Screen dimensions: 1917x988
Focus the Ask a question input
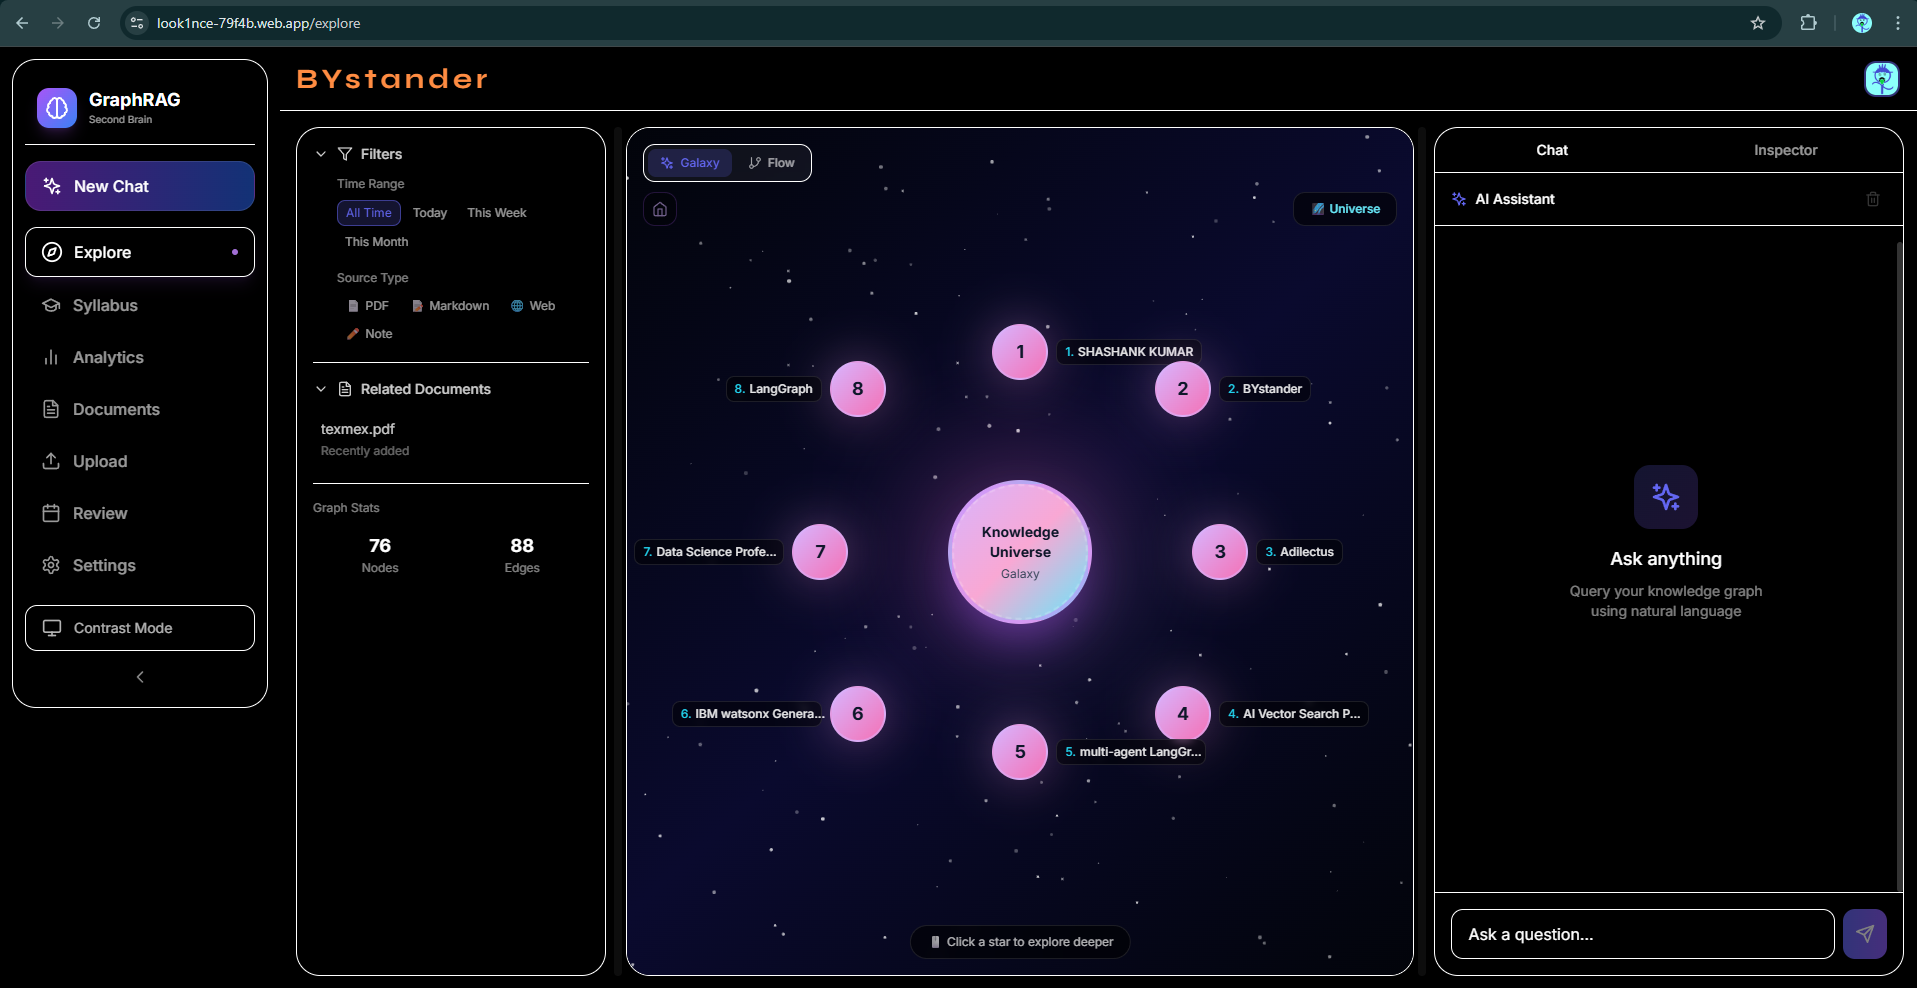[x=1643, y=934]
